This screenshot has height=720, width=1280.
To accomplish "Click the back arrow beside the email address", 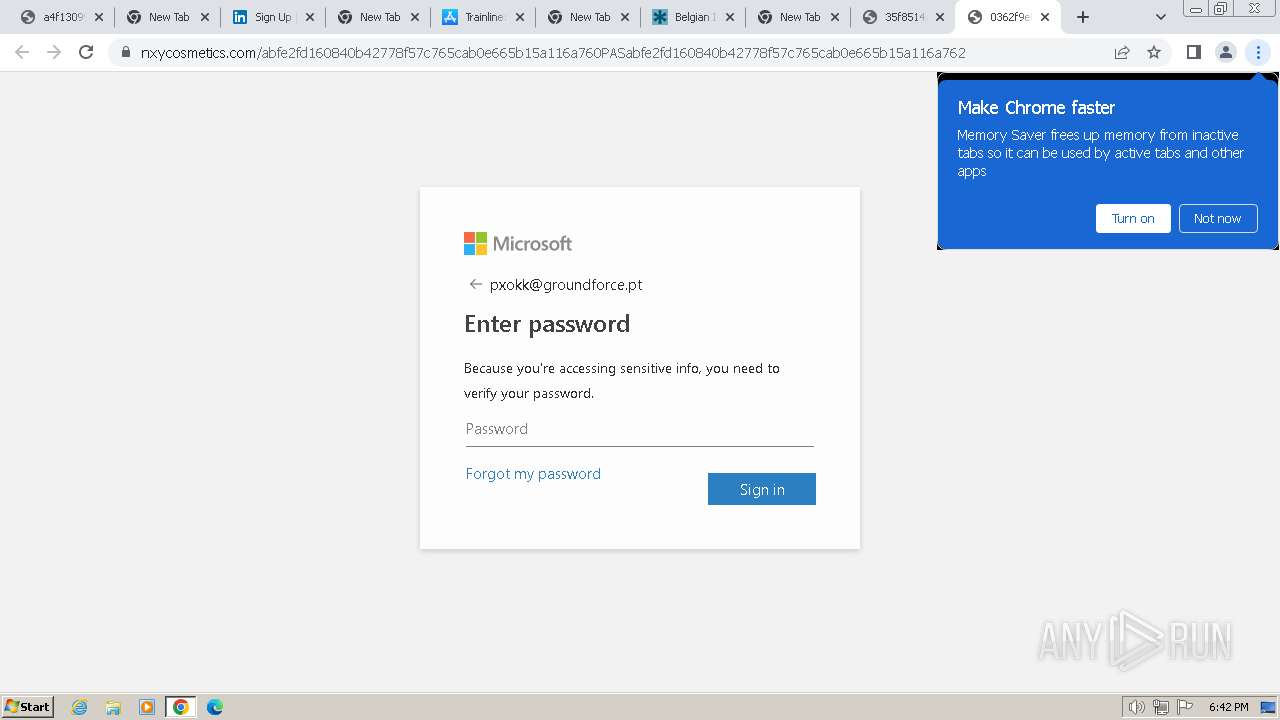I will [475, 284].
